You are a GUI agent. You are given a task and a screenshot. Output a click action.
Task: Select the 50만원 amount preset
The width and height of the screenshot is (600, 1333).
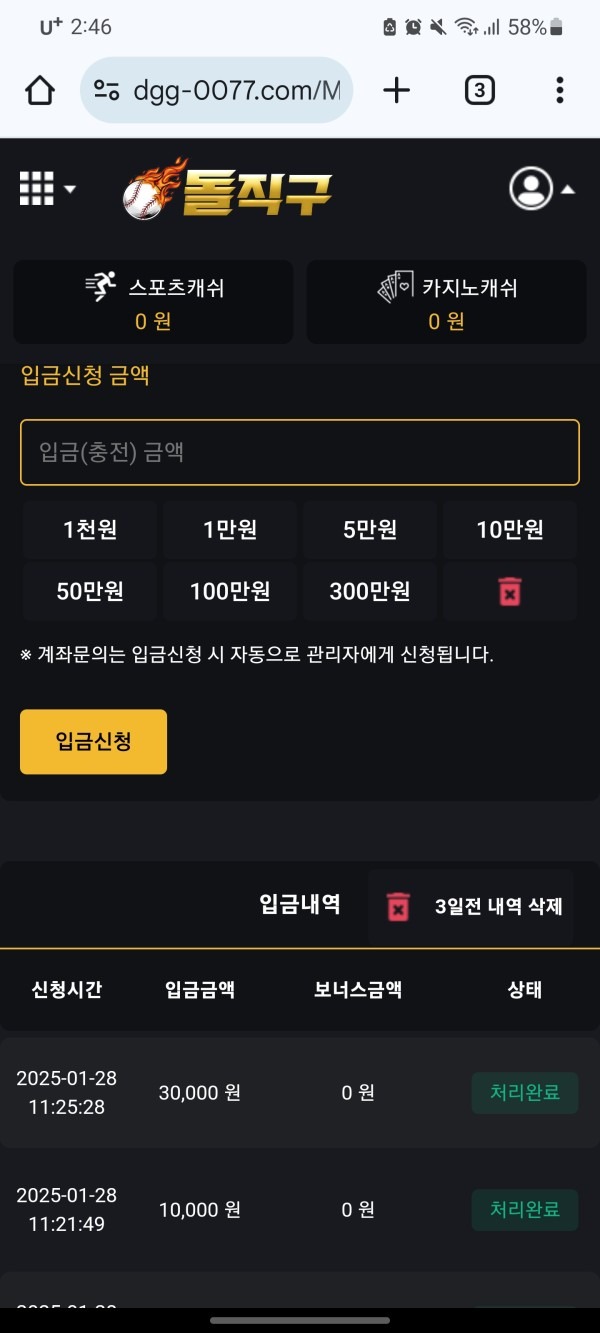[x=89, y=591]
